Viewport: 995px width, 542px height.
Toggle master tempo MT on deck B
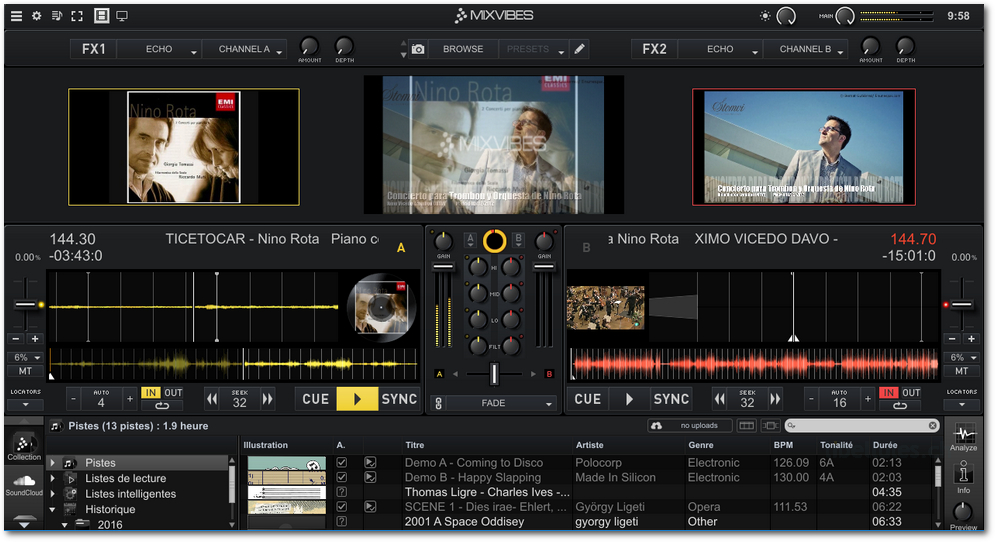coord(961,371)
